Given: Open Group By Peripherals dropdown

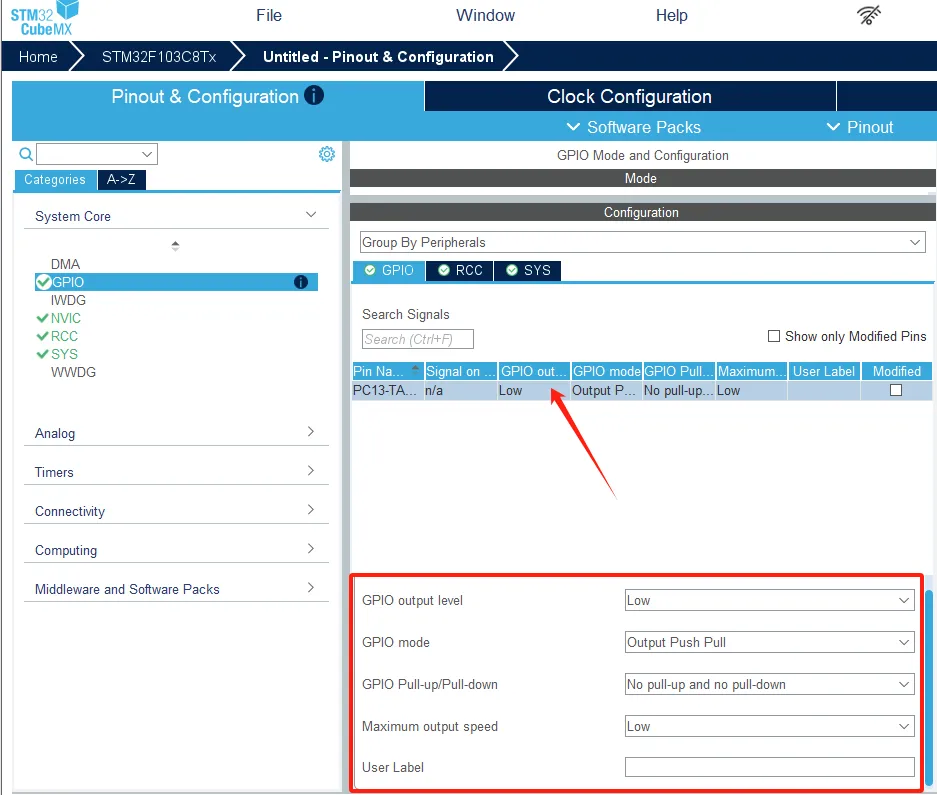Looking at the screenshot, I should [x=642, y=243].
